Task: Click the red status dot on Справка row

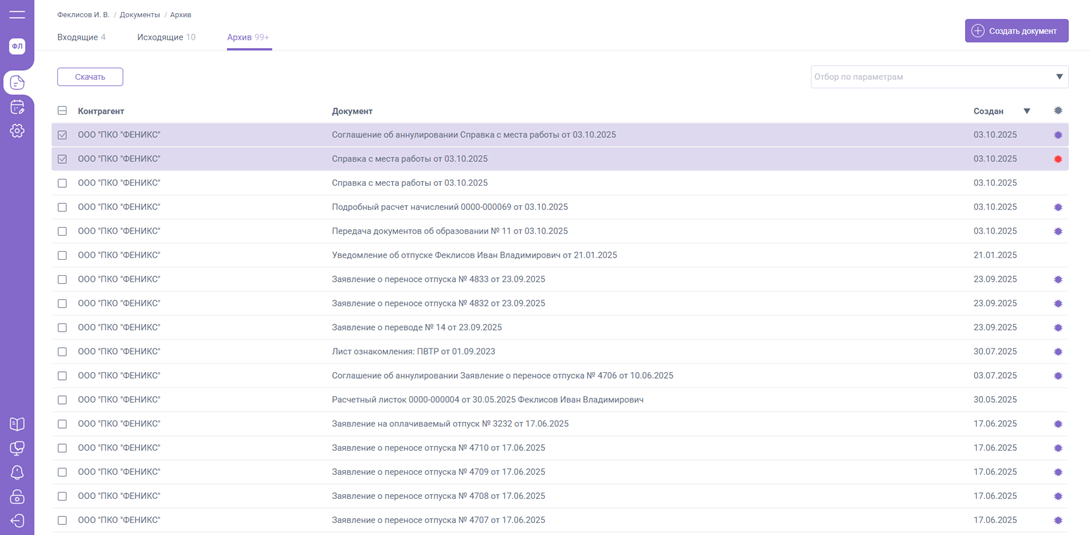Action: pyautogui.click(x=1058, y=159)
